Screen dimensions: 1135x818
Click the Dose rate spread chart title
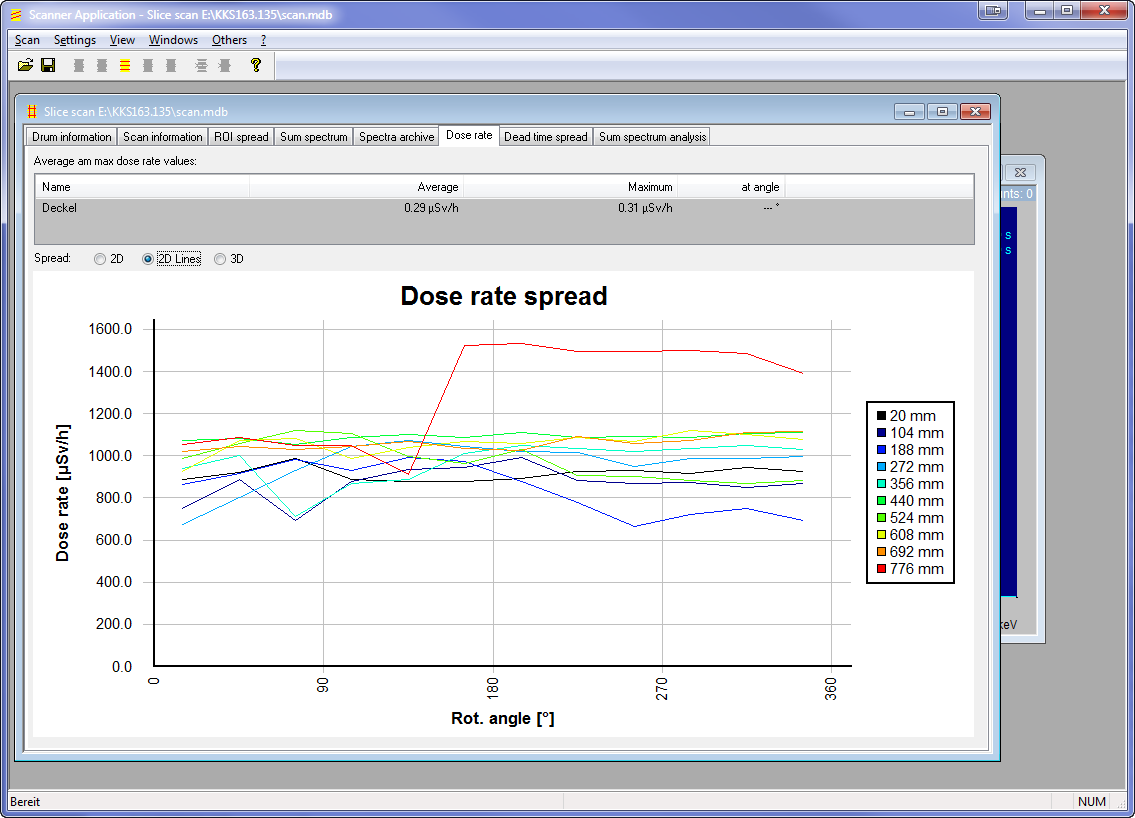pos(504,296)
